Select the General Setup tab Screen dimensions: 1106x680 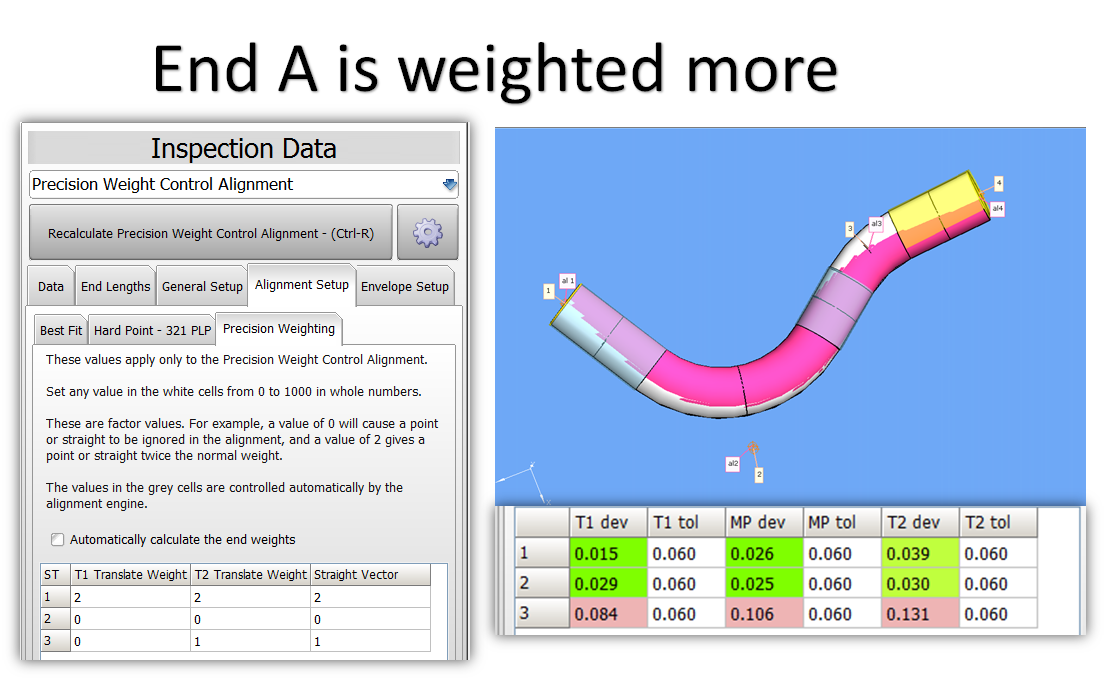(202, 286)
